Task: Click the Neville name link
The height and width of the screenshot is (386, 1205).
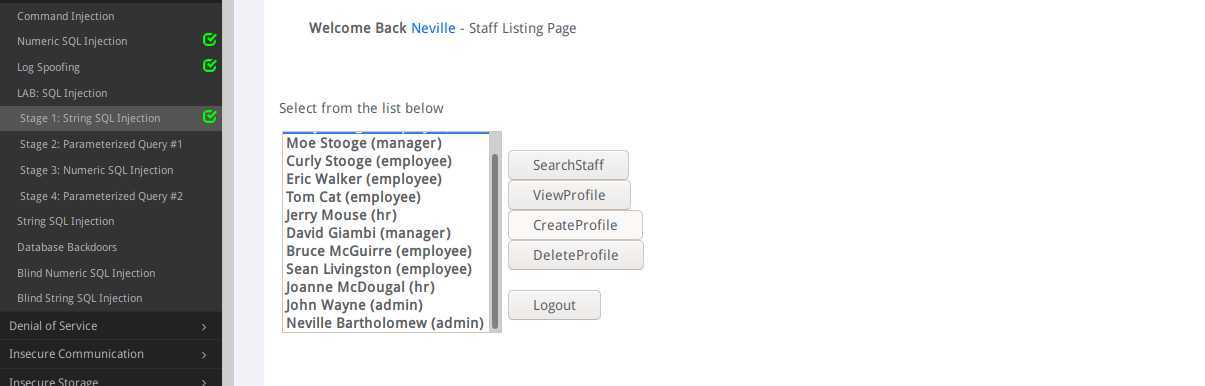Action: 433,28
